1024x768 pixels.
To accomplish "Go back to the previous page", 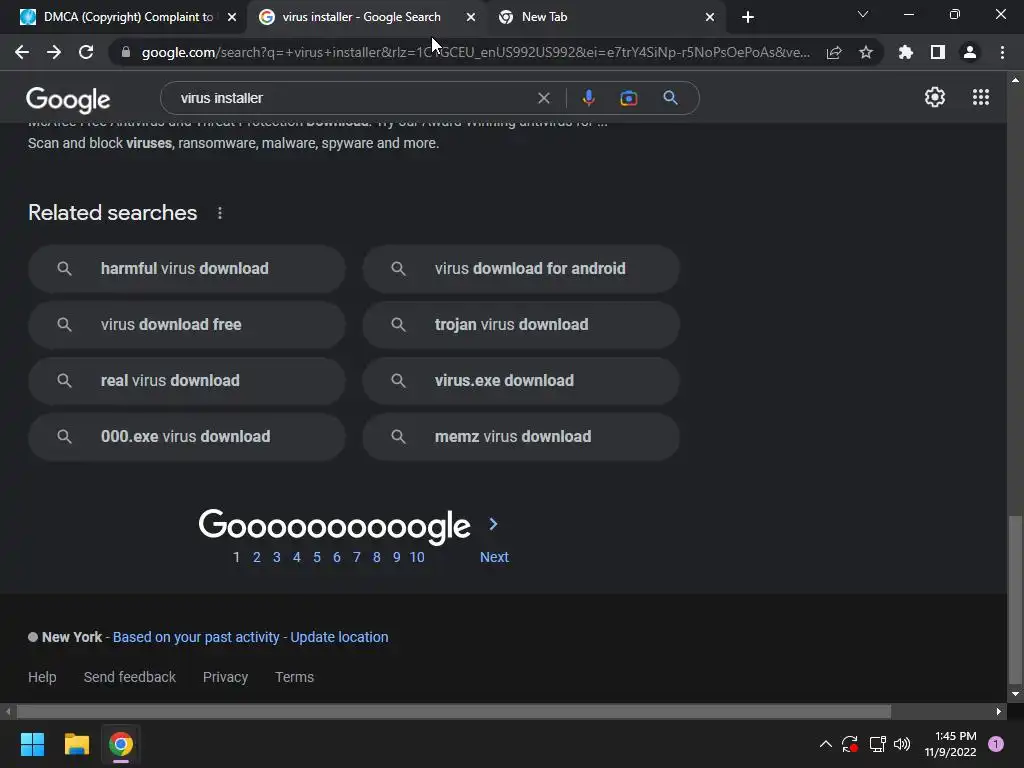I will [22, 52].
